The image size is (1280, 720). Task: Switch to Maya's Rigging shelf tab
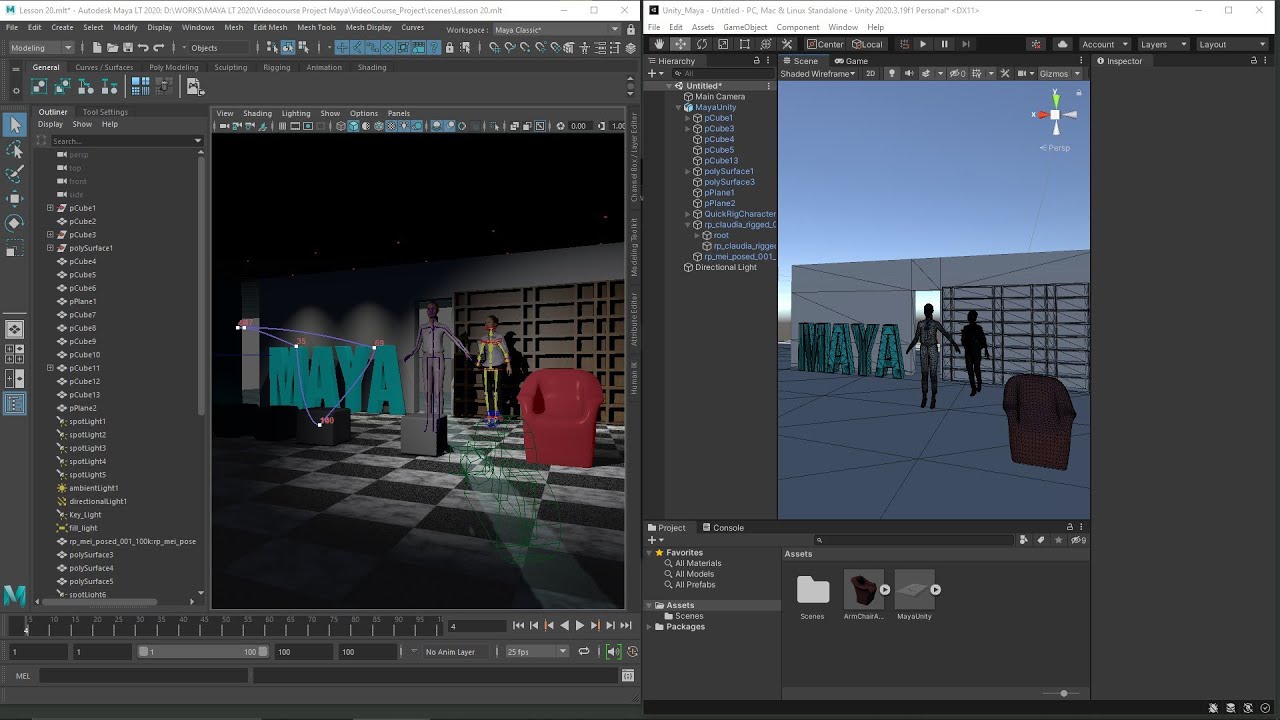coord(276,68)
